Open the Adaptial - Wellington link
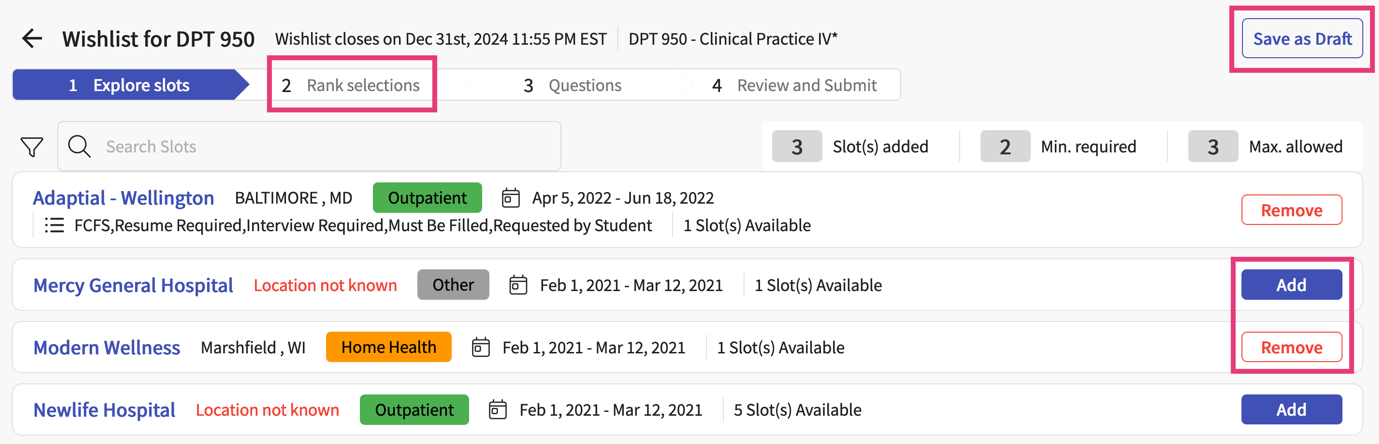Screen dimensions: 1379x444 [x=123, y=198]
